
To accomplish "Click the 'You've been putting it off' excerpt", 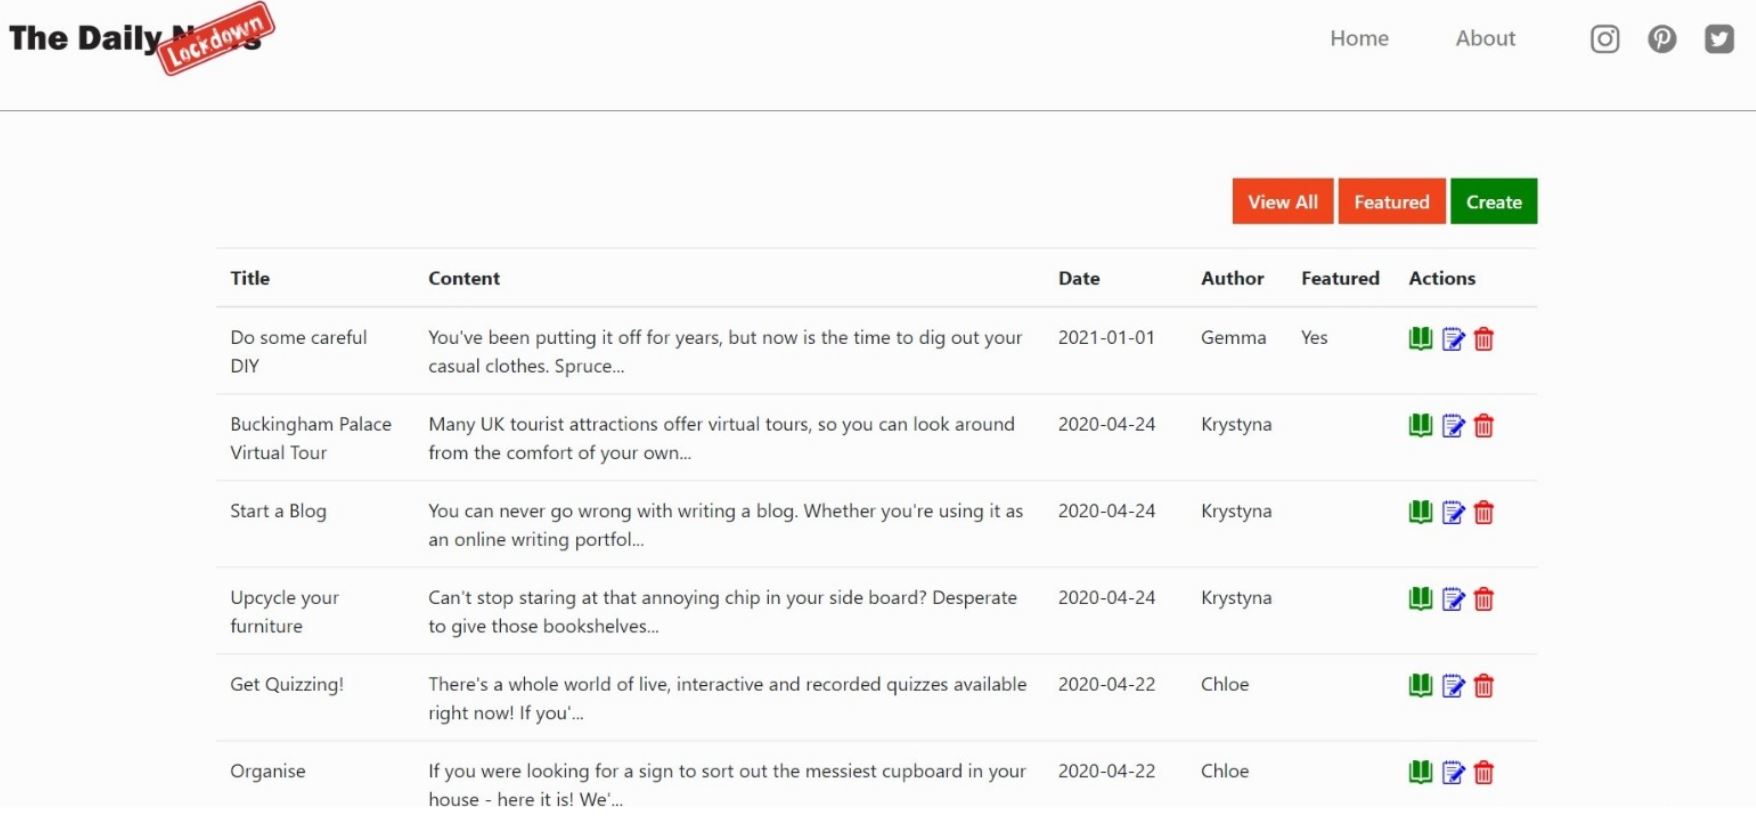I will coord(725,351).
